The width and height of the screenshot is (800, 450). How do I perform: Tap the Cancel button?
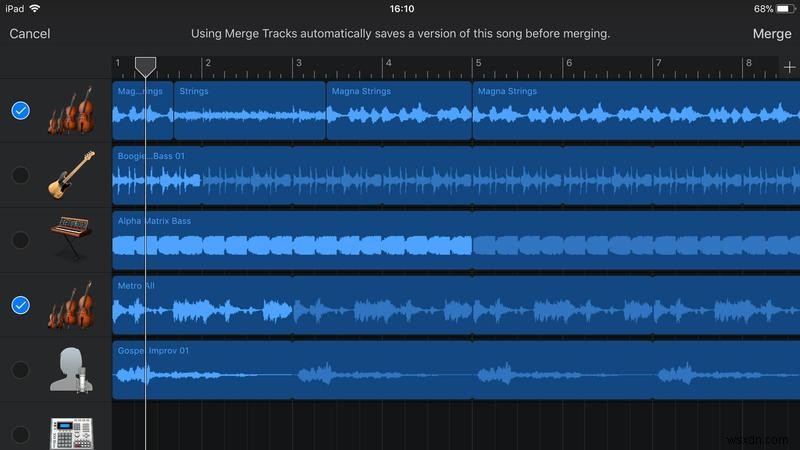pyautogui.click(x=30, y=34)
